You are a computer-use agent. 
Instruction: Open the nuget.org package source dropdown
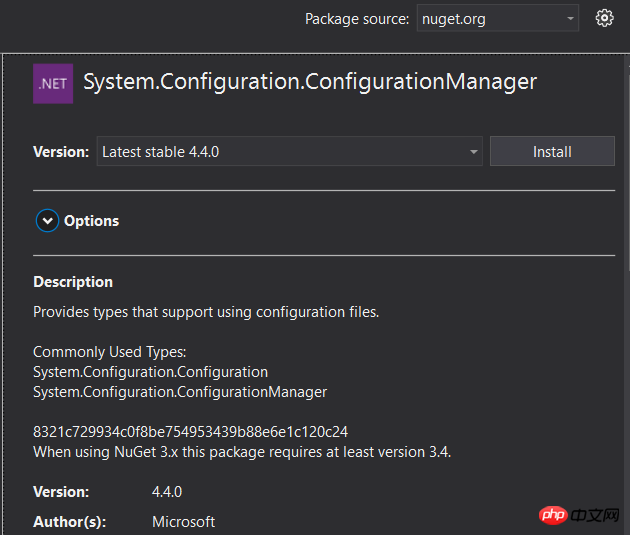click(x=497, y=18)
